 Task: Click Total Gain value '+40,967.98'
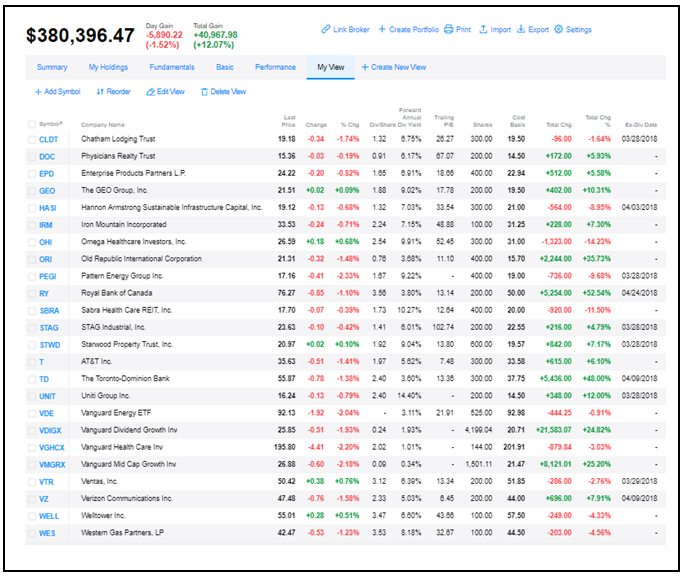(216, 35)
